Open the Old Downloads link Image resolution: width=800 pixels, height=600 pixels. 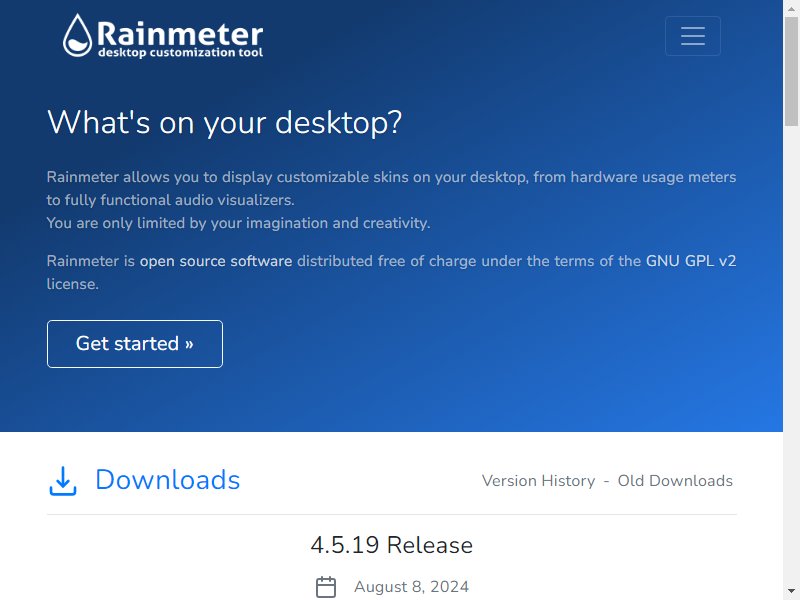(x=675, y=481)
